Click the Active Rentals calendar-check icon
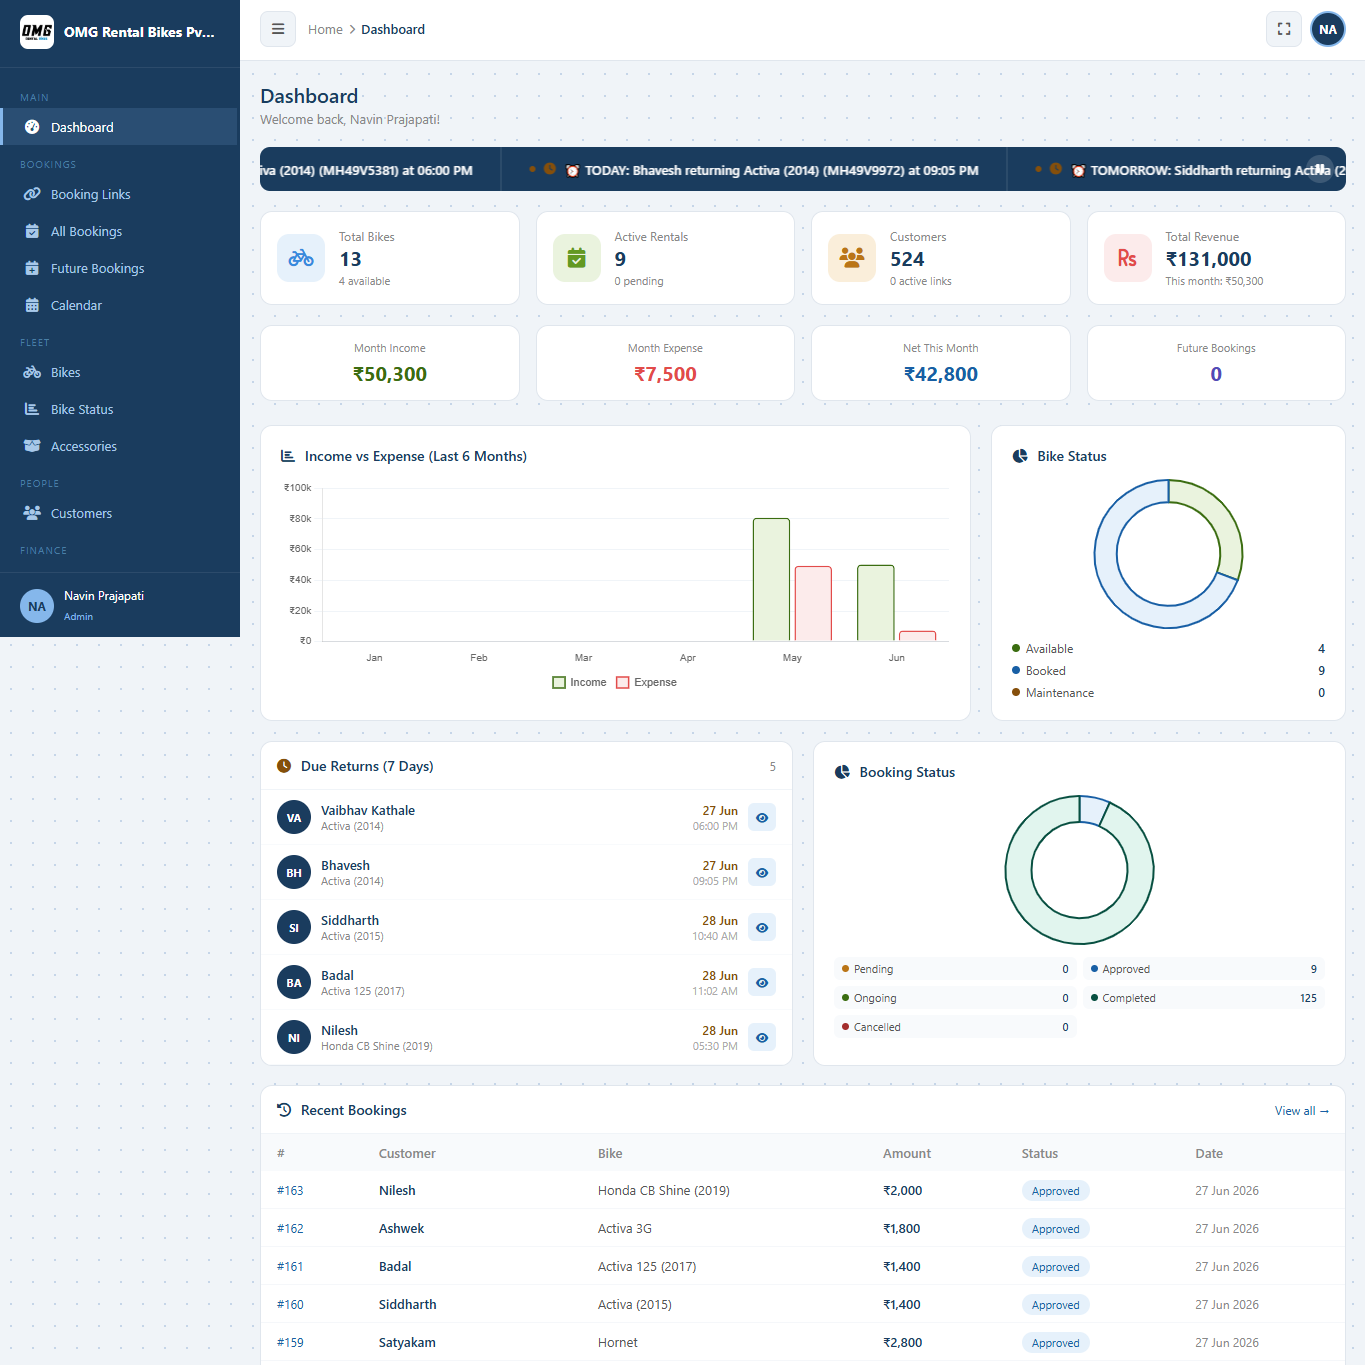 (577, 258)
